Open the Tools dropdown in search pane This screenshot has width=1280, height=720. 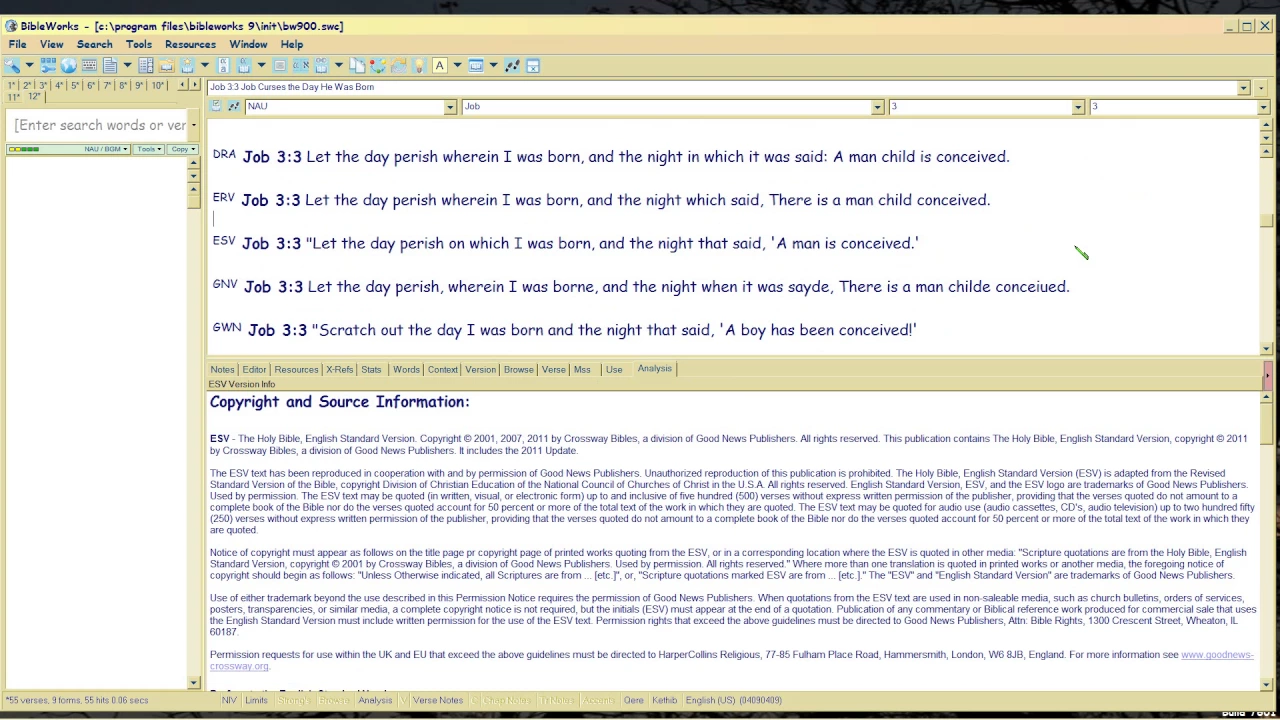click(149, 149)
